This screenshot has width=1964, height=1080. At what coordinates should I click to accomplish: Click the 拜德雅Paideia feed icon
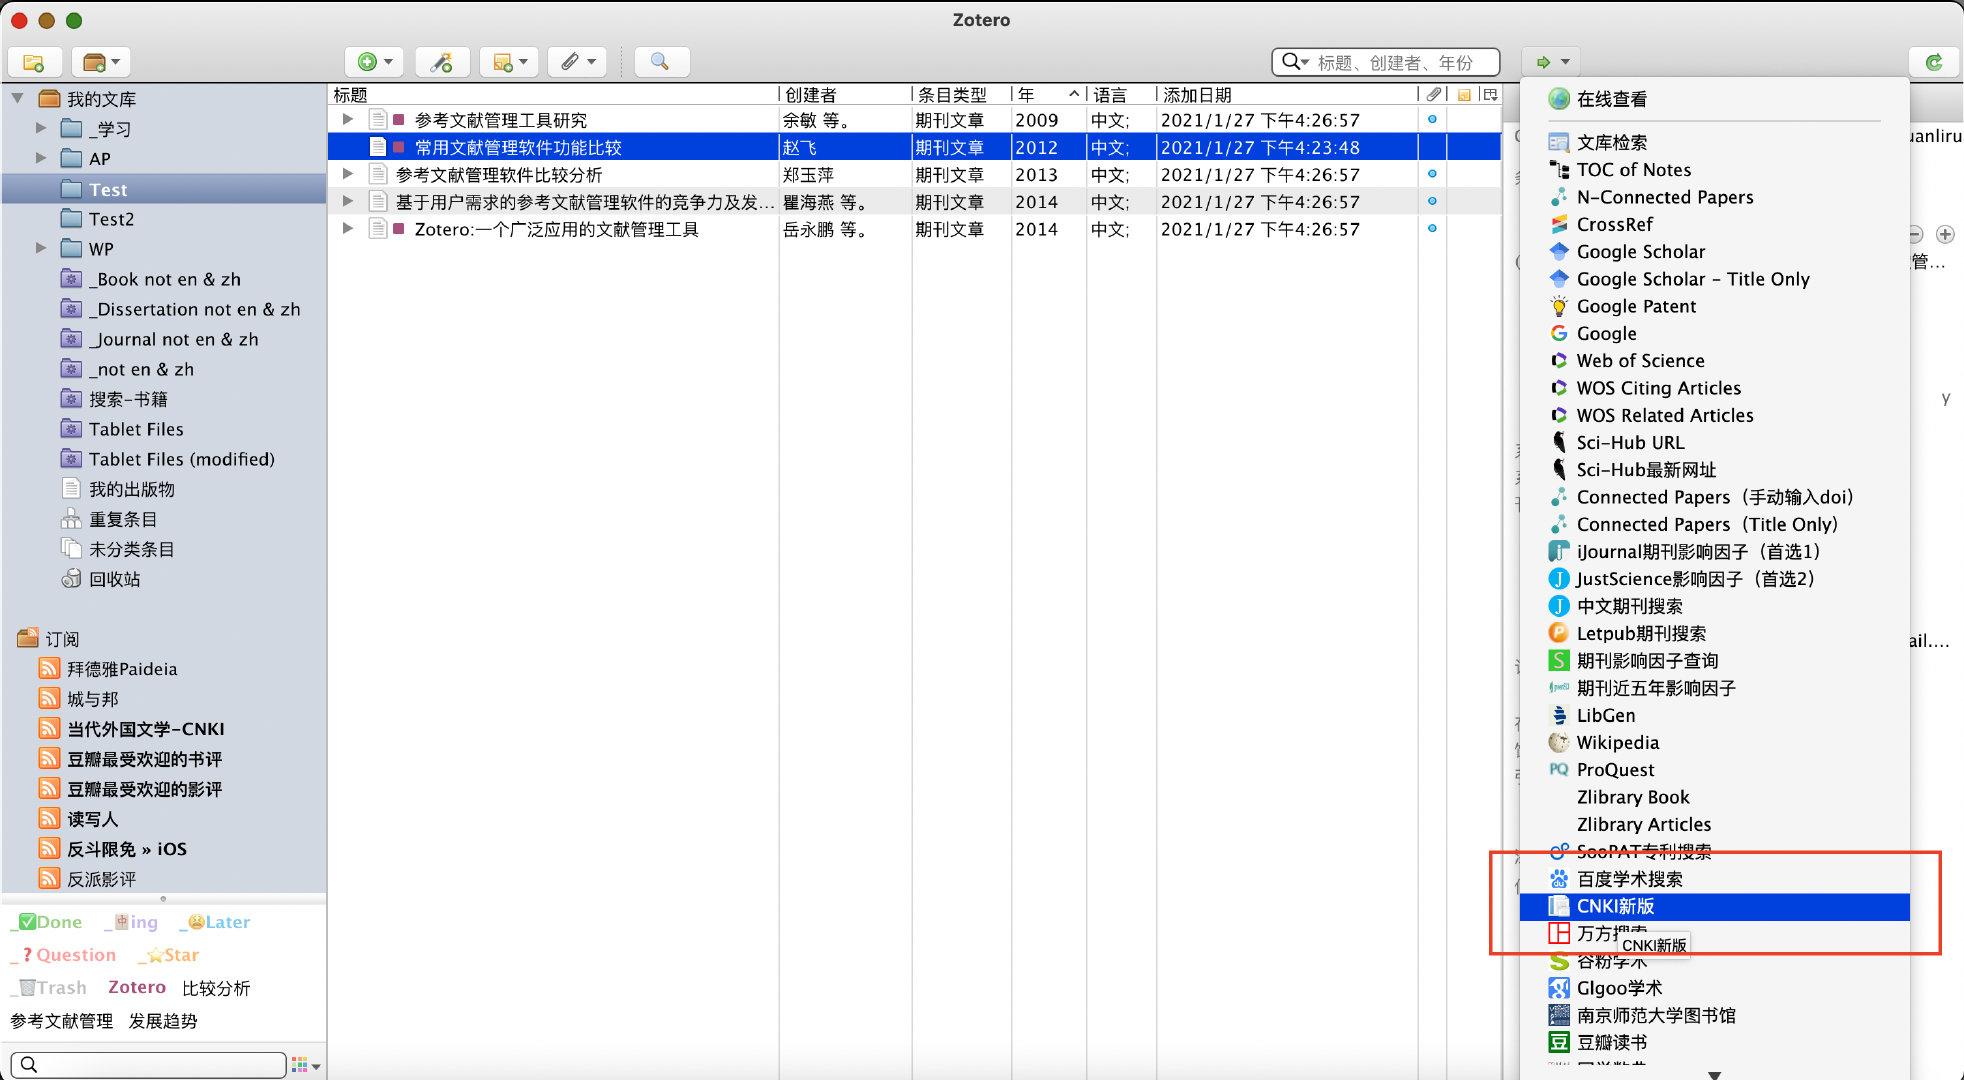[x=49, y=668]
